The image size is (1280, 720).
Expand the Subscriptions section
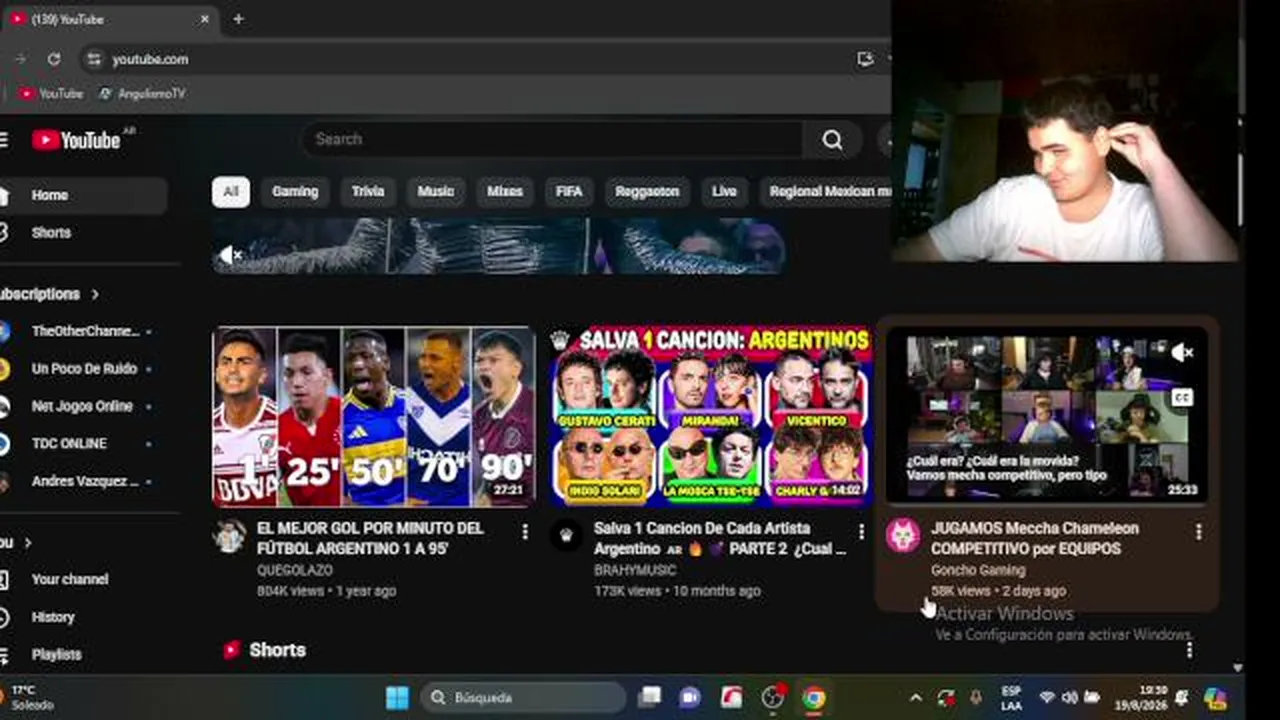coord(49,294)
